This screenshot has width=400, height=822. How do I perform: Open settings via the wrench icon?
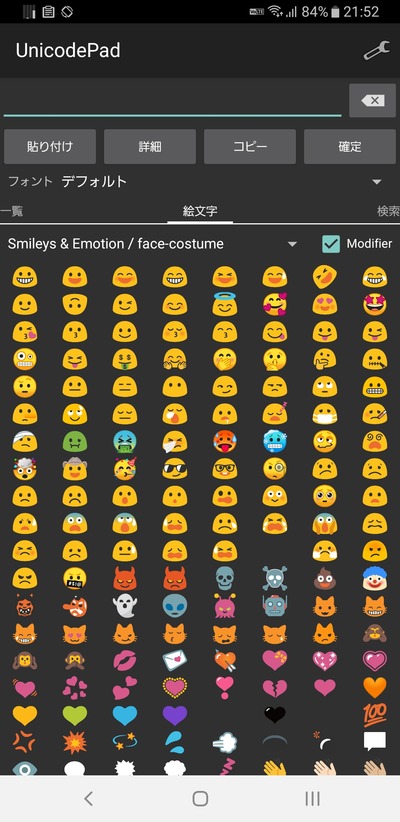[x=376, y=50]
